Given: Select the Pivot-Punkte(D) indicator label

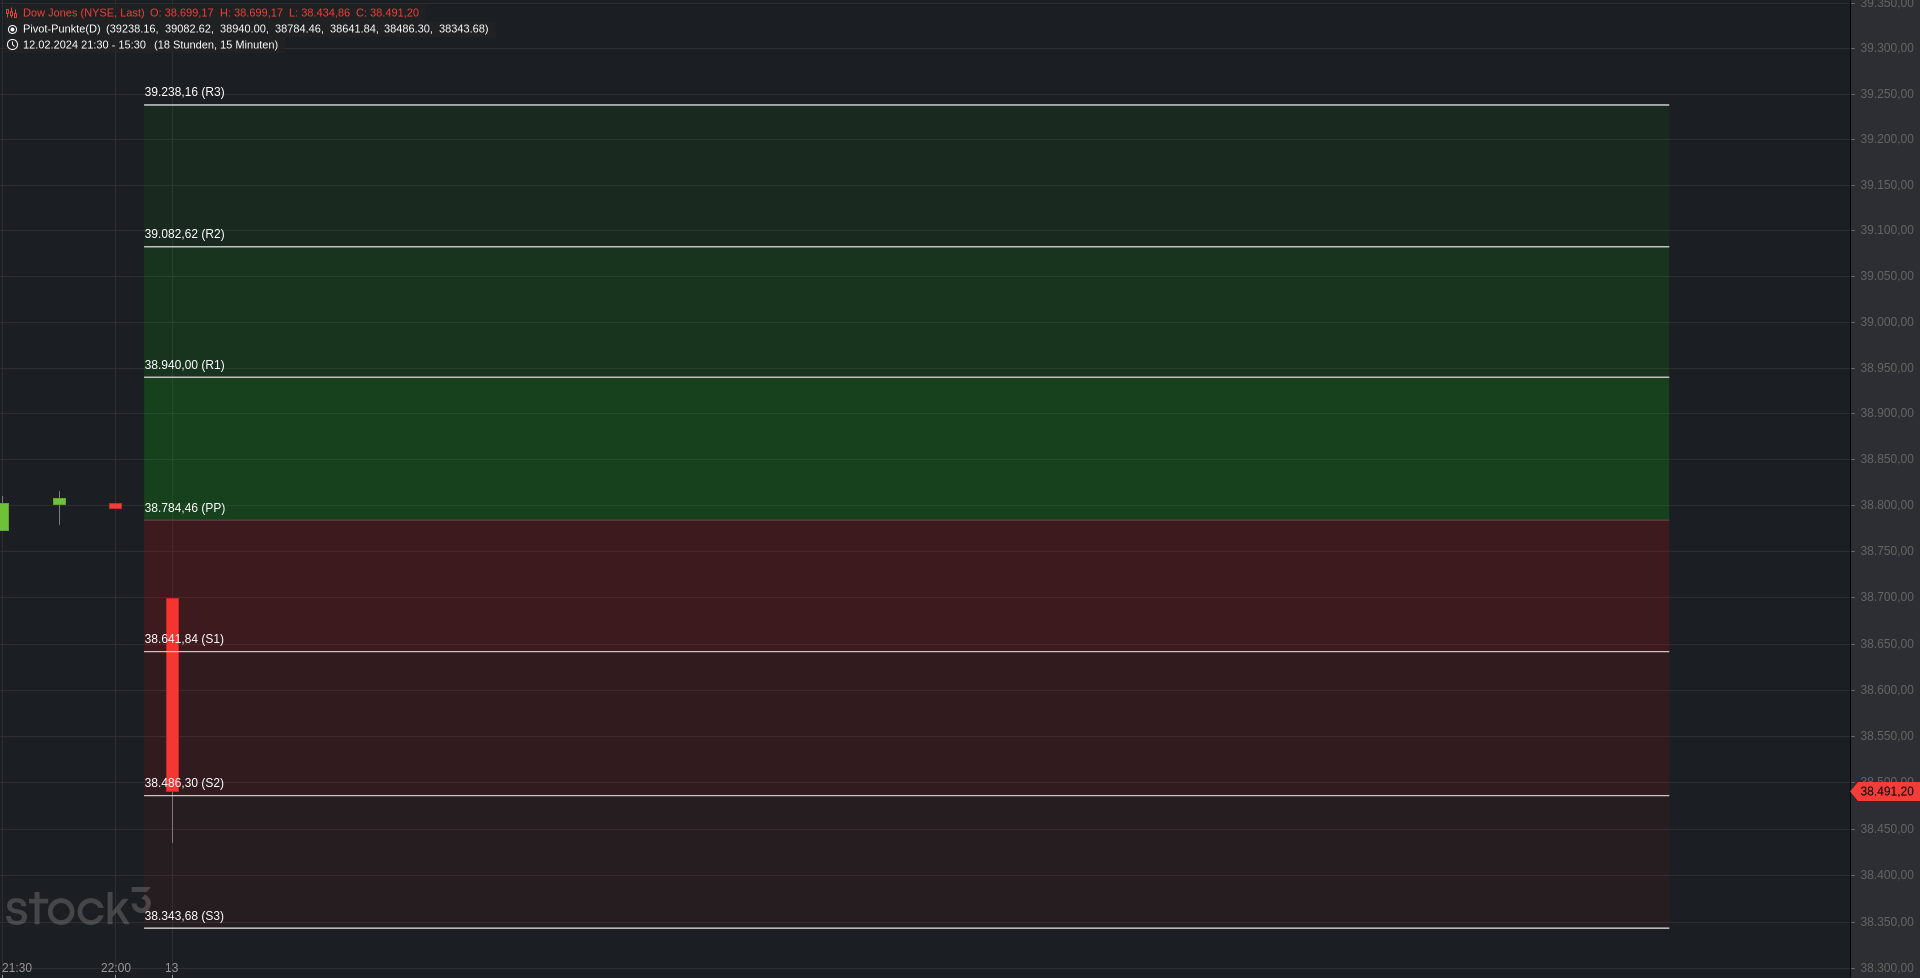Looking at the screenshot, I should pos(61,29).
